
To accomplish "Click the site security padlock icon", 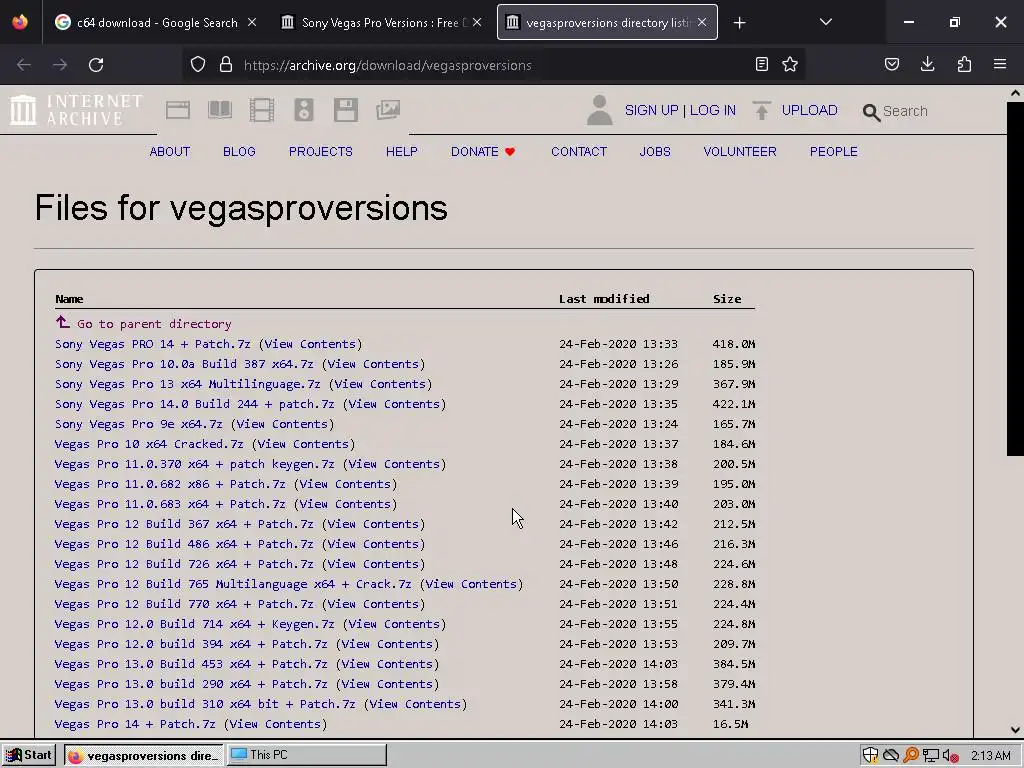I will (x=226, y=65).
